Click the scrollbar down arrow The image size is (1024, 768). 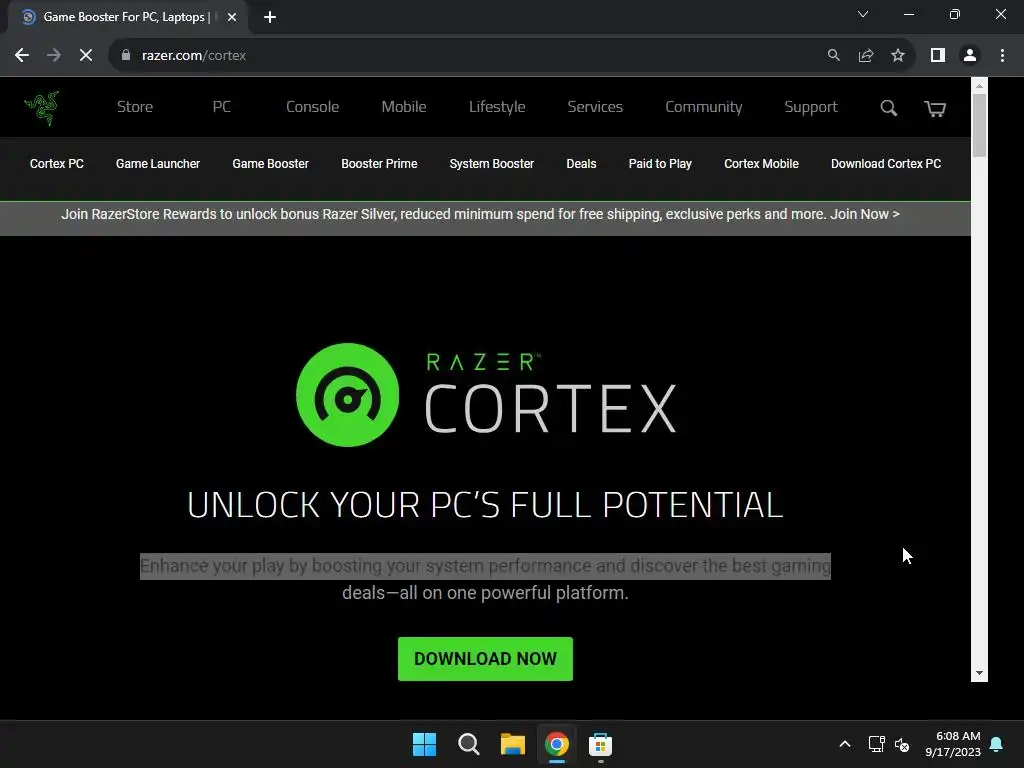tap(979, 673)
